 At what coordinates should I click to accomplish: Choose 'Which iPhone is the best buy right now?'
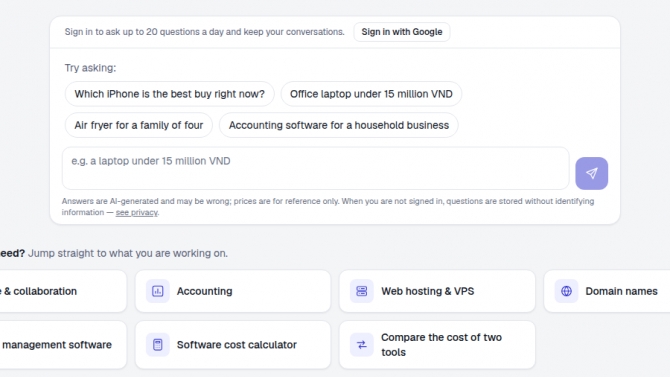point(170,94)
